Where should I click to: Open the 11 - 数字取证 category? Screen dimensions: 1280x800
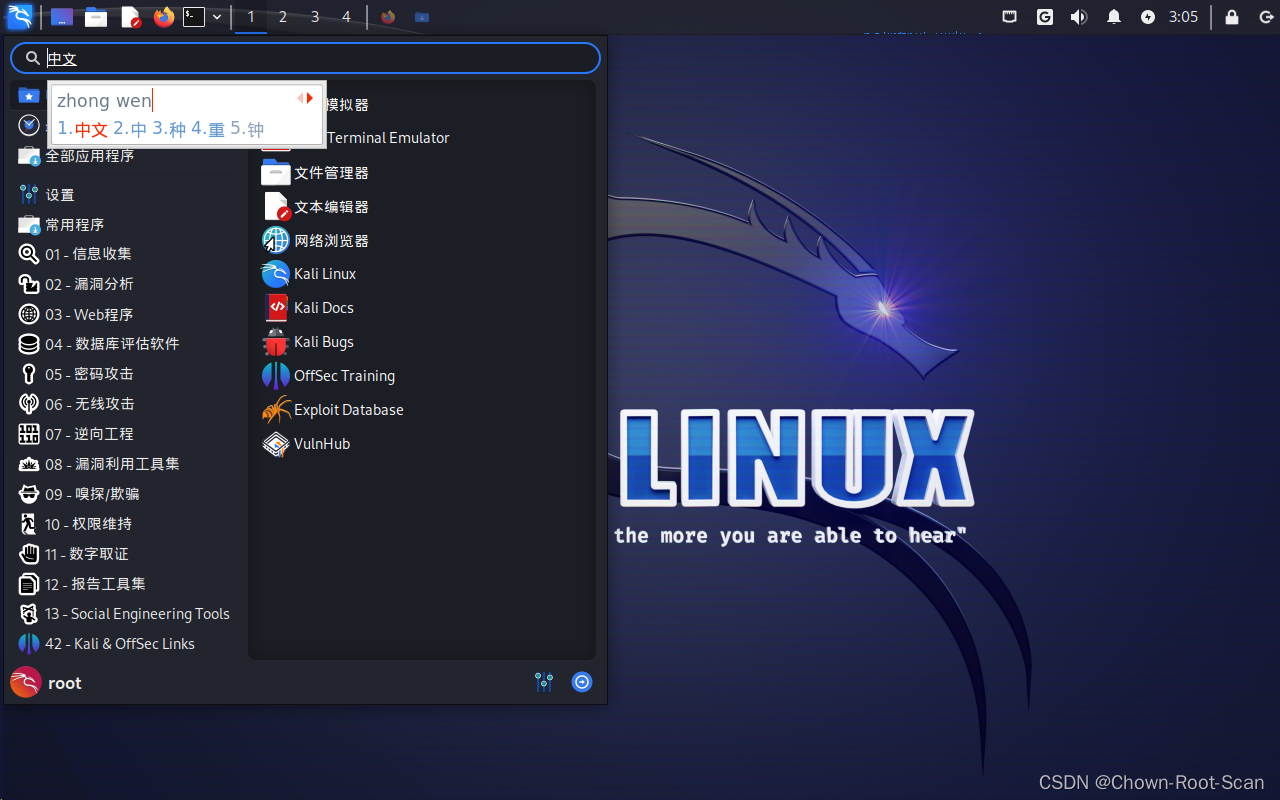[127, 554]
